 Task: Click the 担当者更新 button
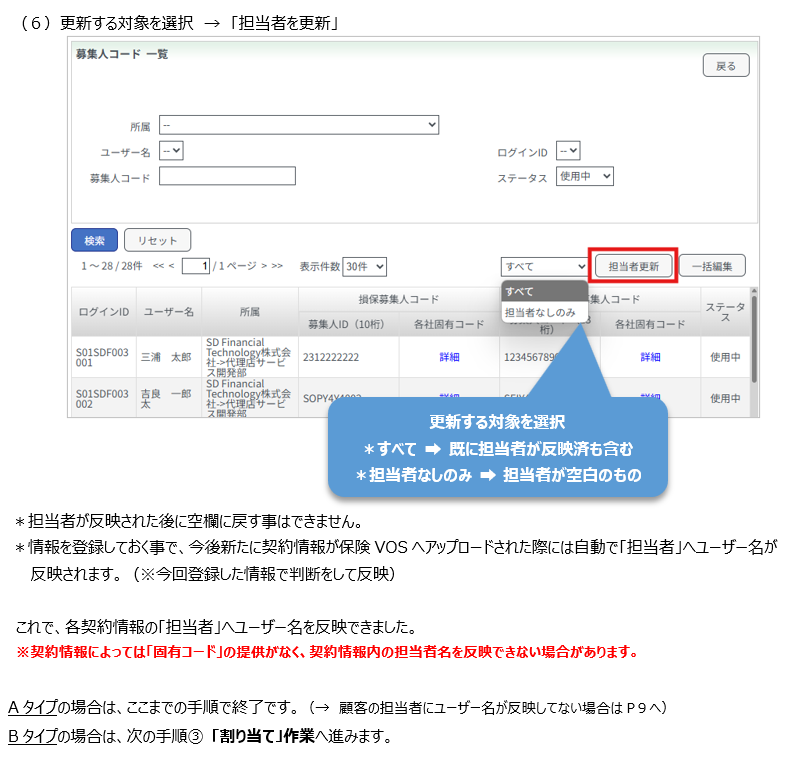pos(633,266)
